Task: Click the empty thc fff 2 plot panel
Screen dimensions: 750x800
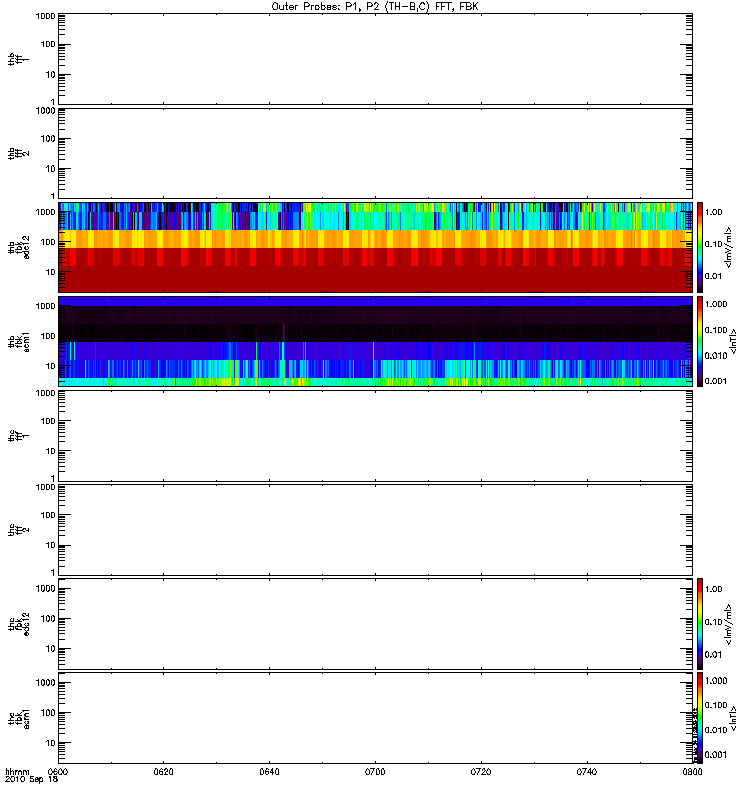Action: (x=376, y=530)
